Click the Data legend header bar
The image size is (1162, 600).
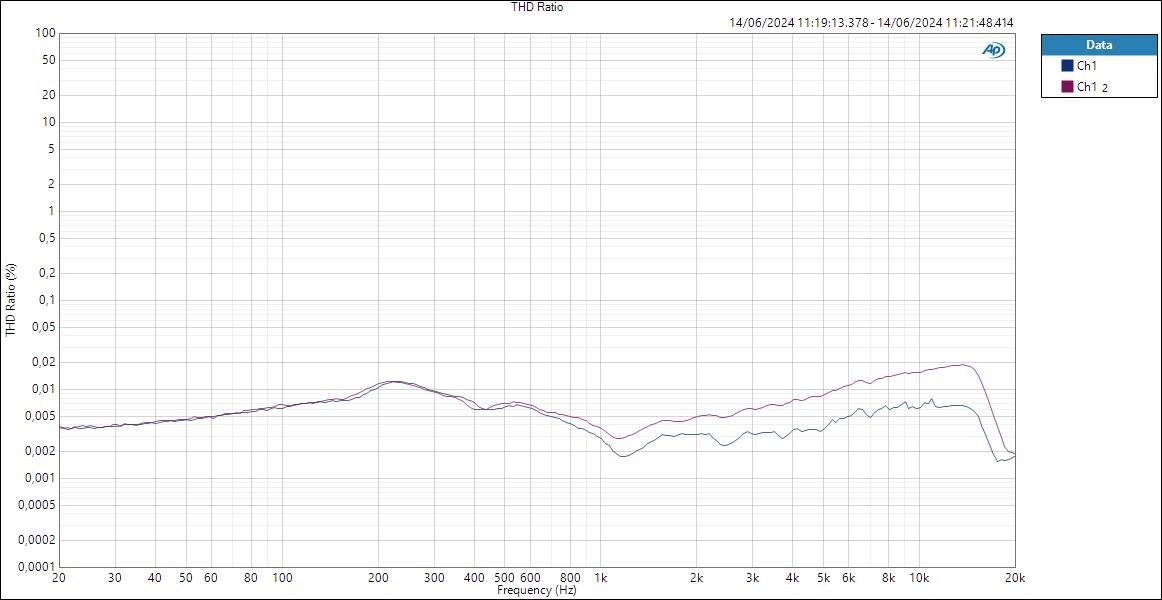click(x=1098, y=44)
